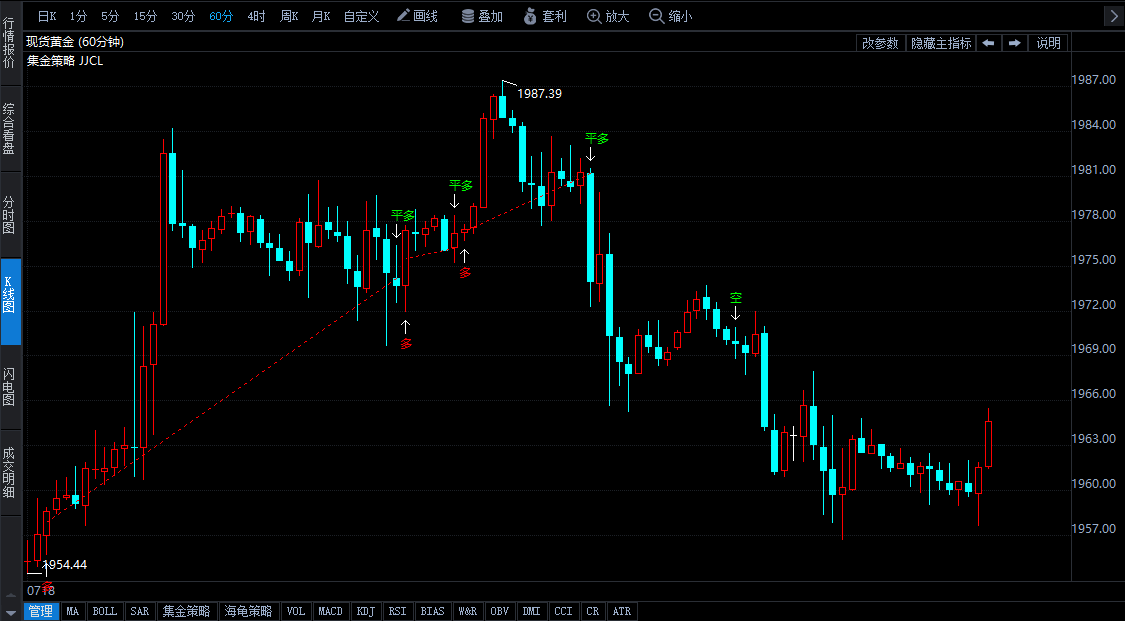Screen dimensions: 1125x621
Task: Show the MACD indicator
Action: point(330,611)
